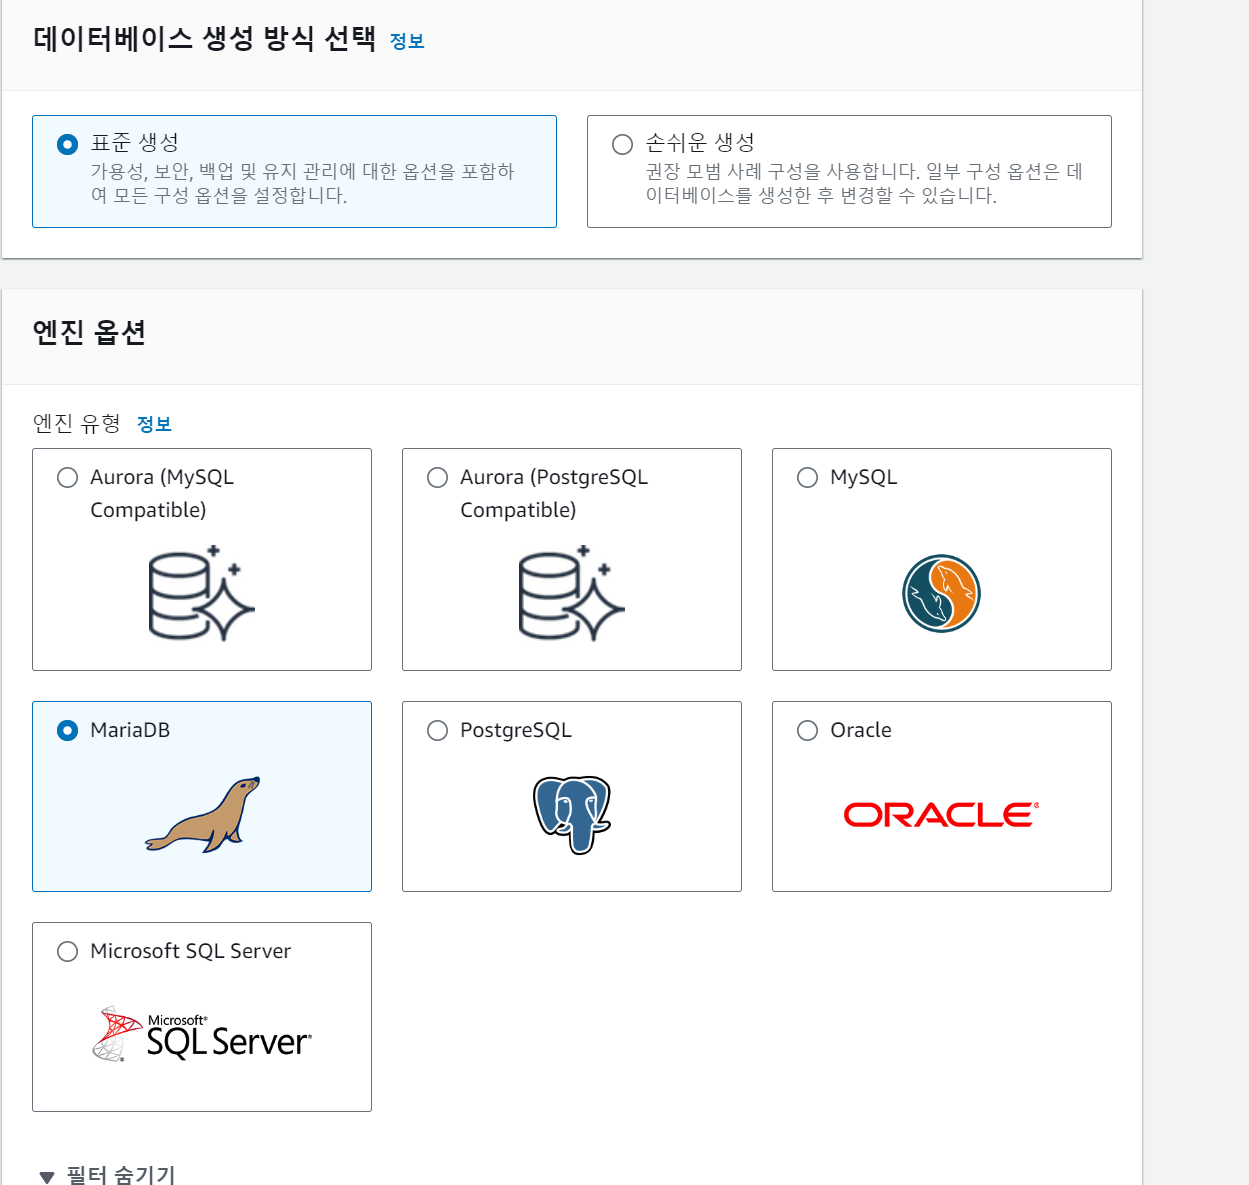Select the MariaDB engine radio button
This screenshot has width=1249, height=1185.
coord(67,730)
